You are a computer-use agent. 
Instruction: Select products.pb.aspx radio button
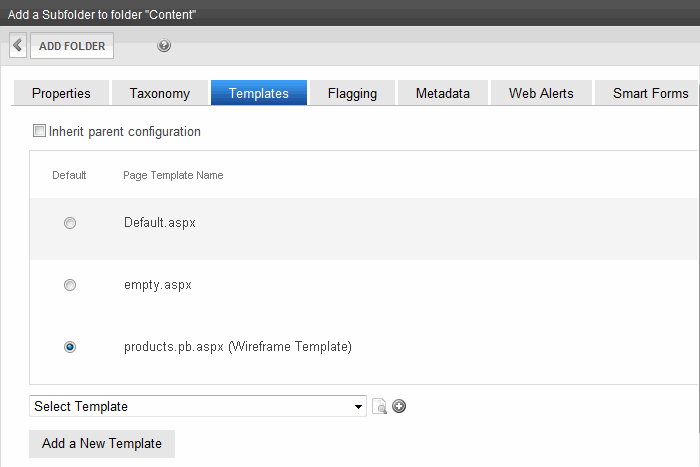tap(70, 347)
